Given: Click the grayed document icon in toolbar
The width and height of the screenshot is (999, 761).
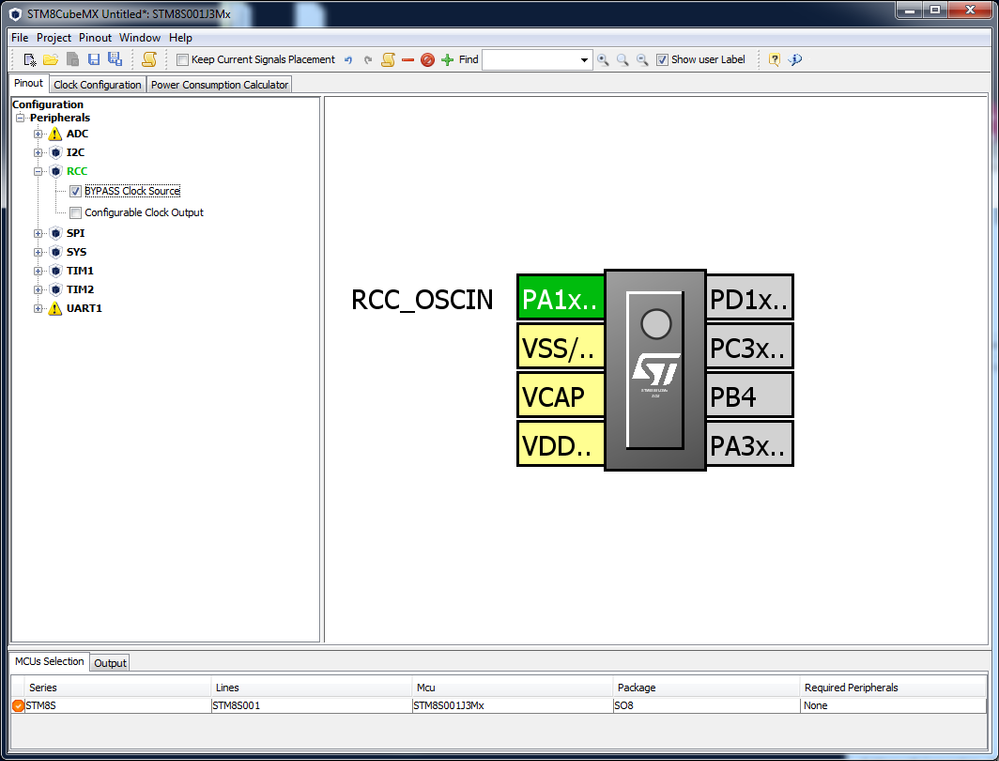Looking at the screenshot, I should coord(73,60).
